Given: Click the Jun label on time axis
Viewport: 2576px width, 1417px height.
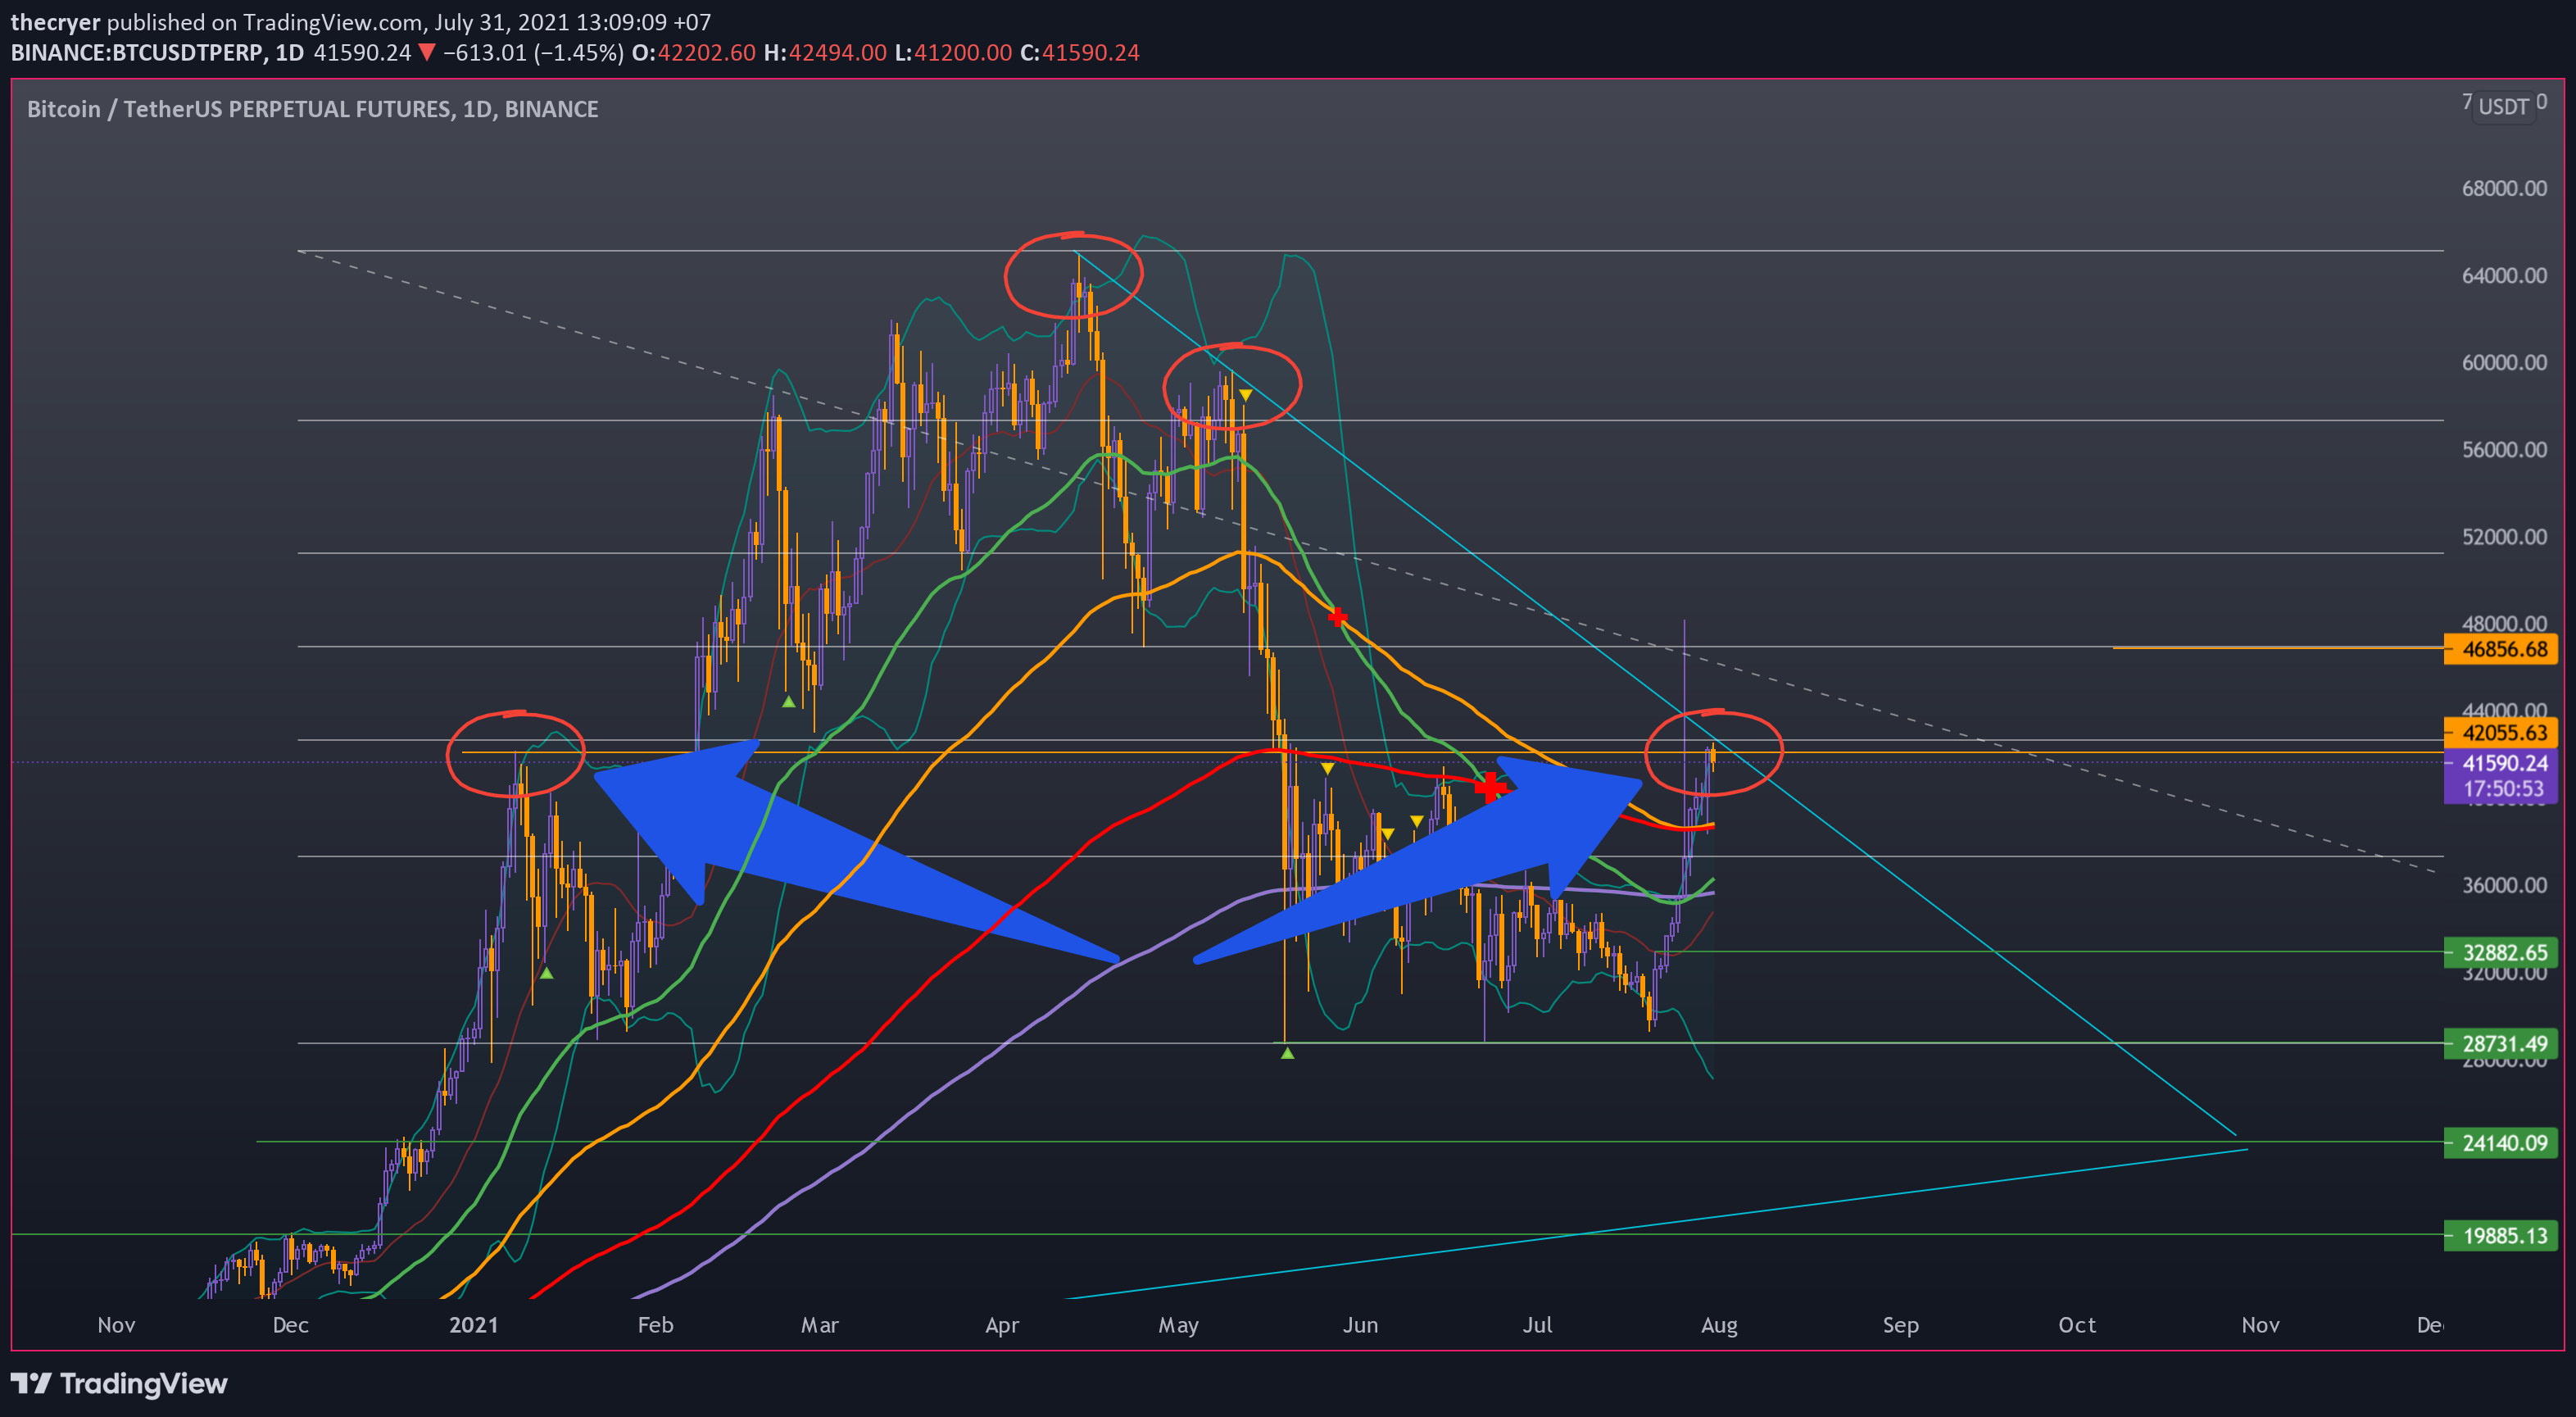Looking at the screenshot, I should [1361, 1325].
